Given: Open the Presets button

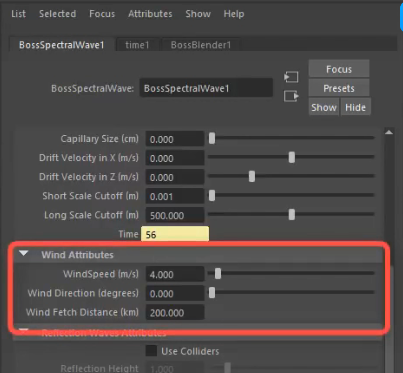Looking at the screenshot, I should (x=339, y=88).
